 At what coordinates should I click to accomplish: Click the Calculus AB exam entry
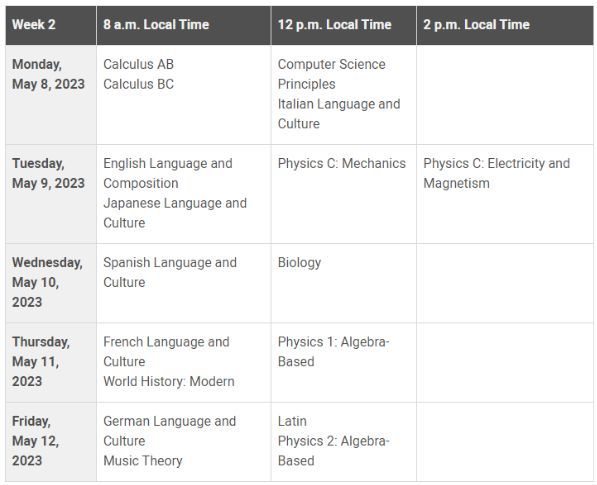click(x=139, y=64)
